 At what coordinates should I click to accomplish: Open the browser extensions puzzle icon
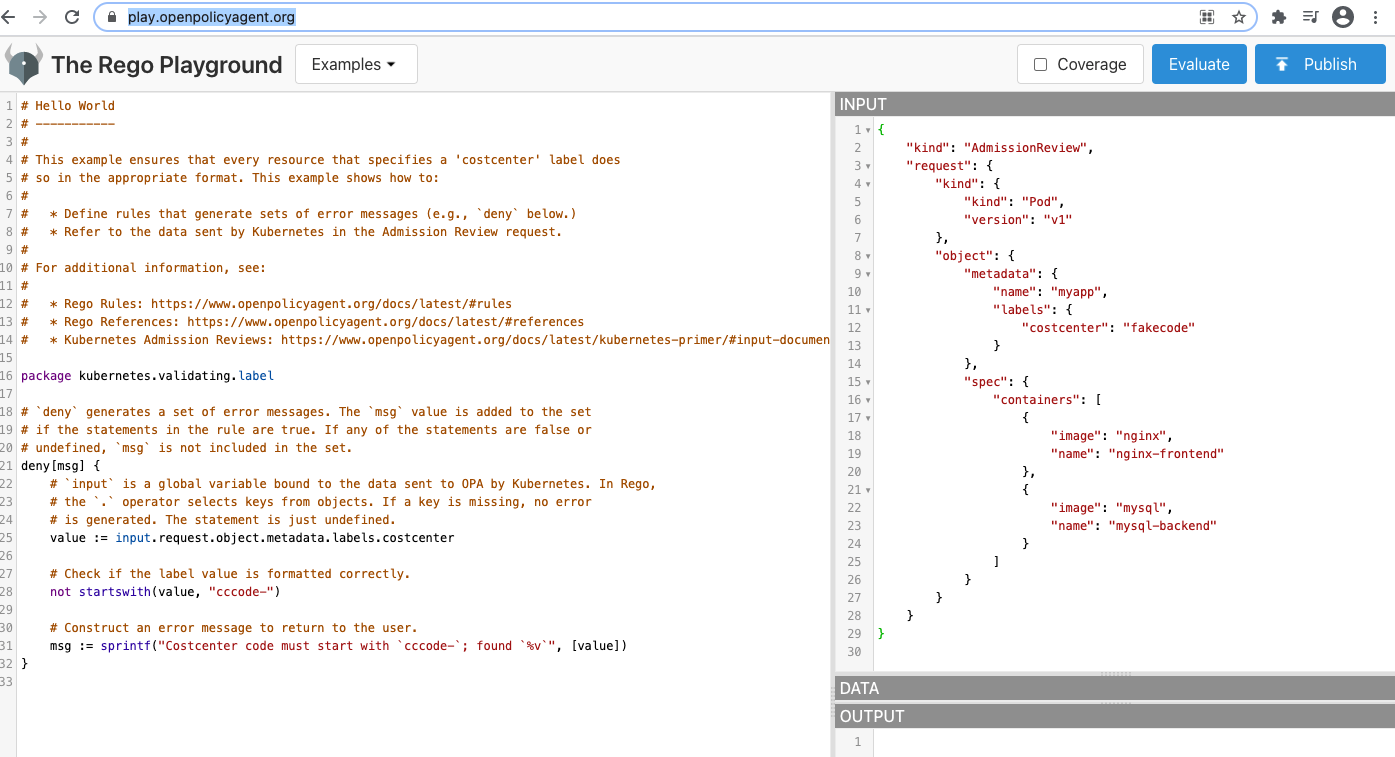point(1278,17)
